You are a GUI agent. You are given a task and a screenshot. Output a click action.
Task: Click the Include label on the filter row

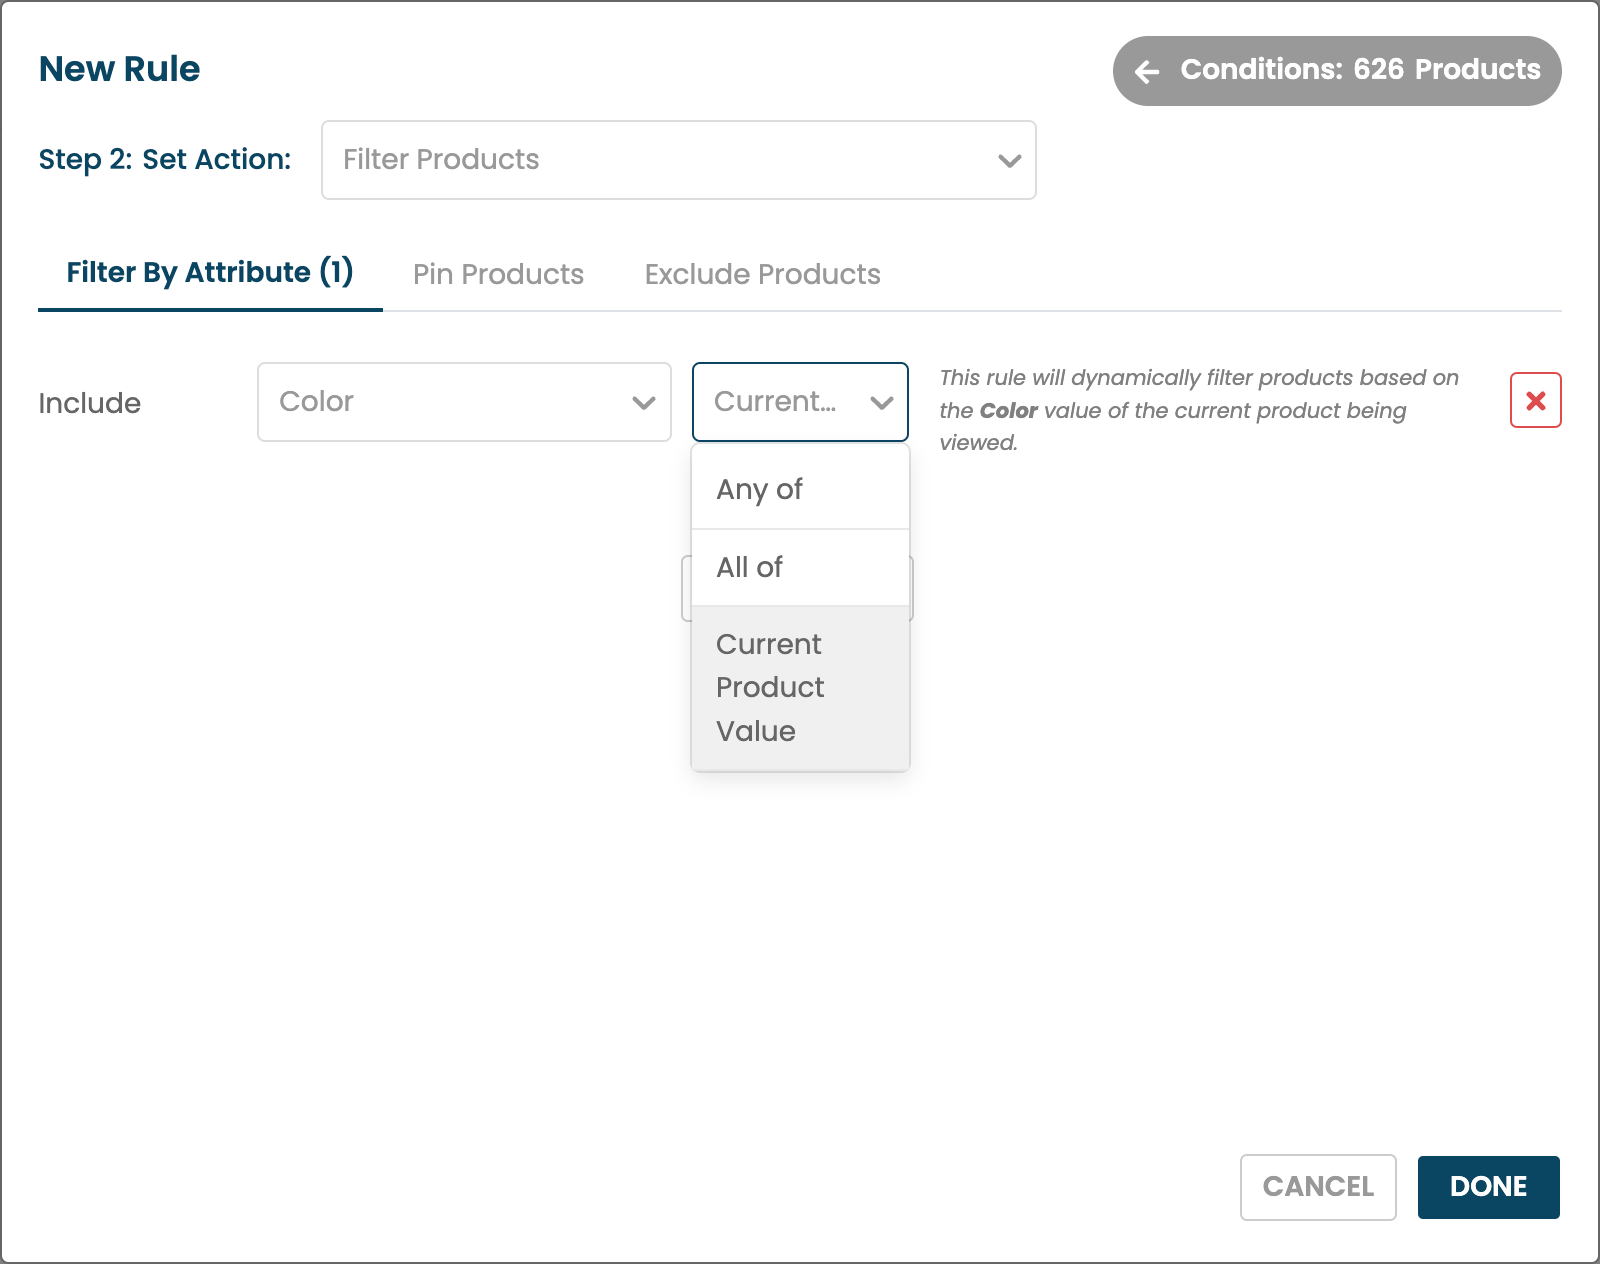point(90,403)
